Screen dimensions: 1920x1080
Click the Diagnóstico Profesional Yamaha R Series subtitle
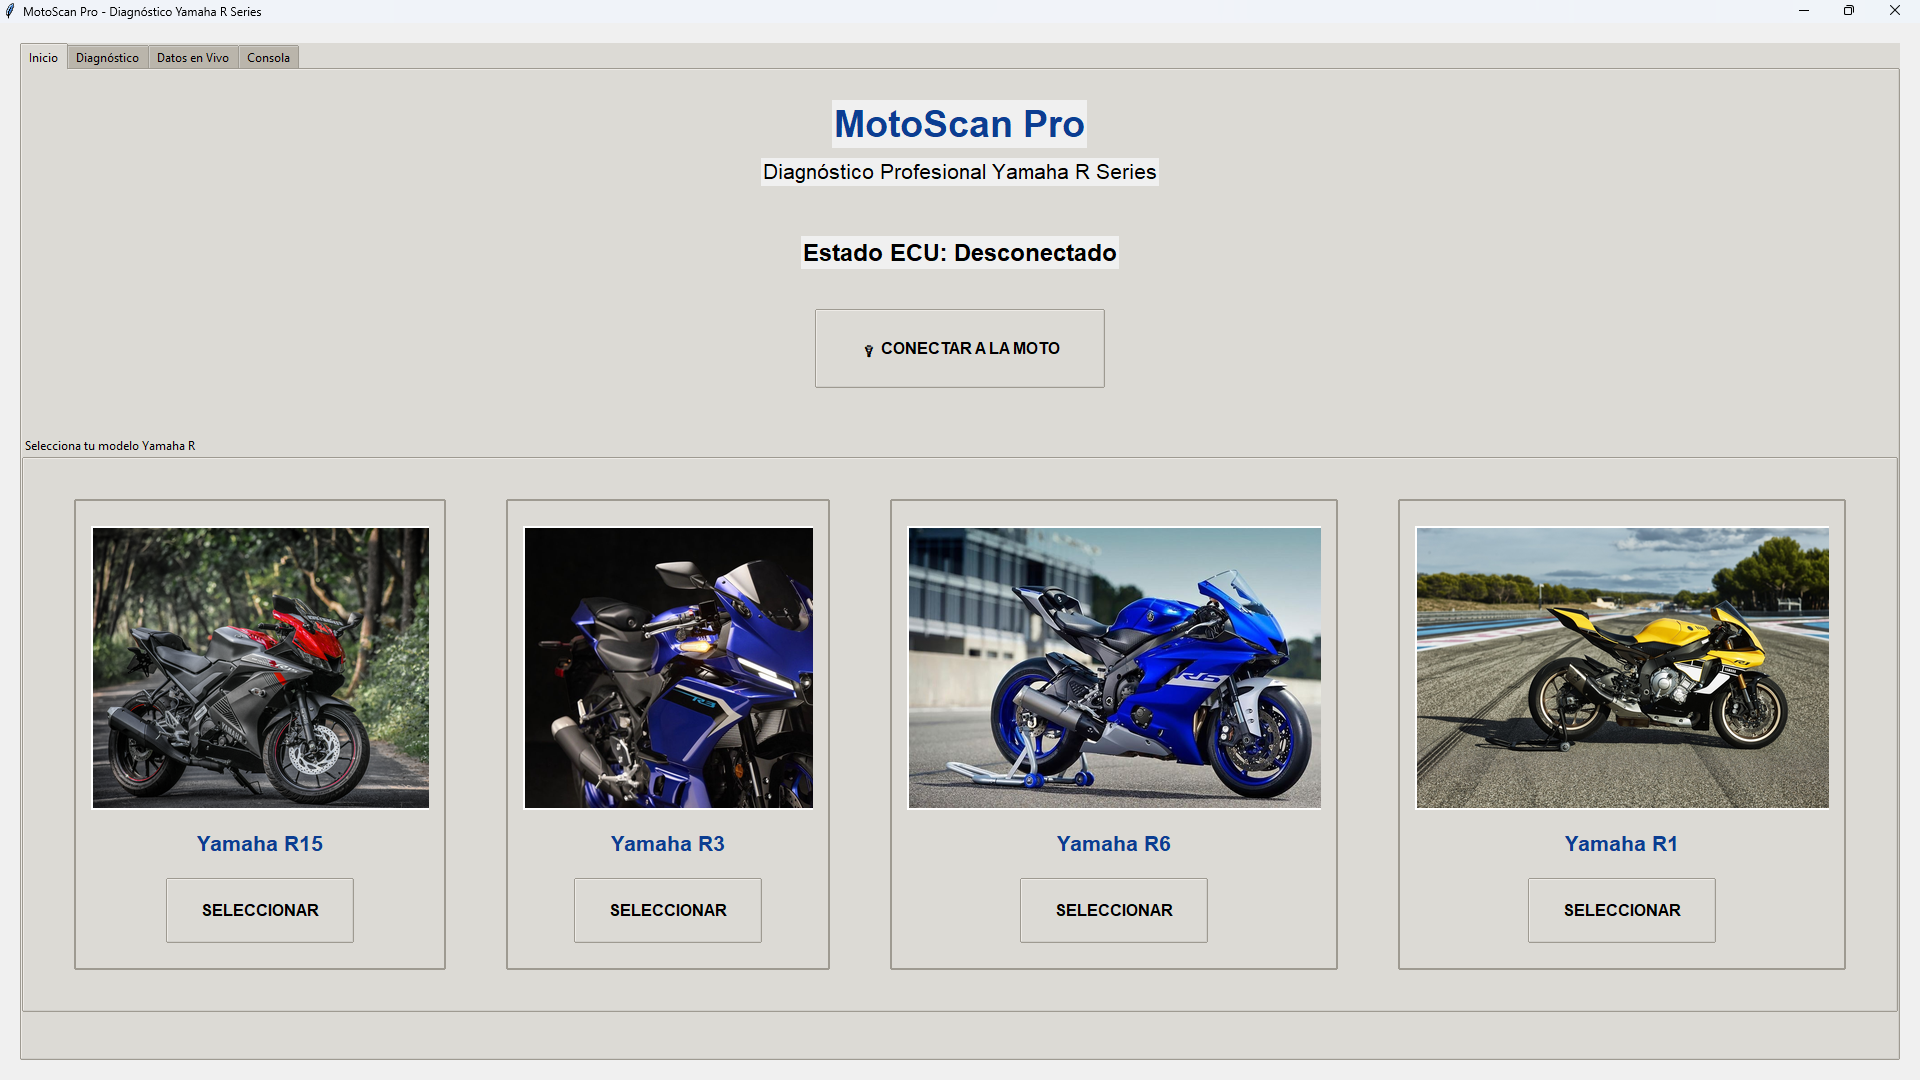pos(958,171)
